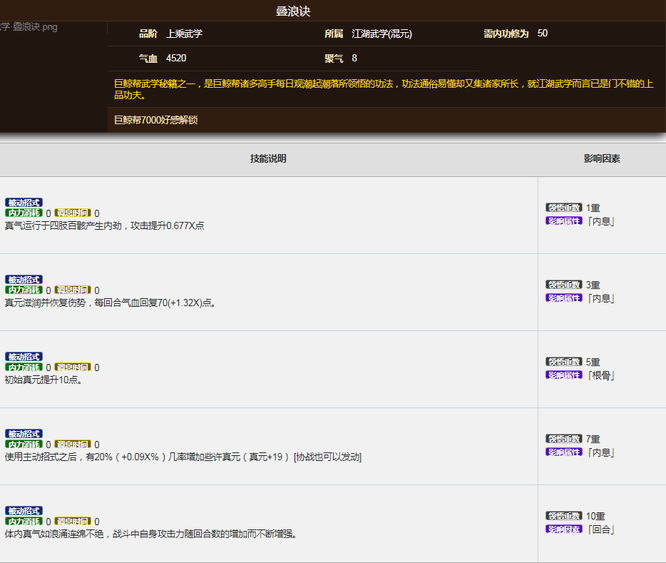
Task: Click the purple badge beside 「回合」
Action: pyautogui.click(x=564, y=529)
